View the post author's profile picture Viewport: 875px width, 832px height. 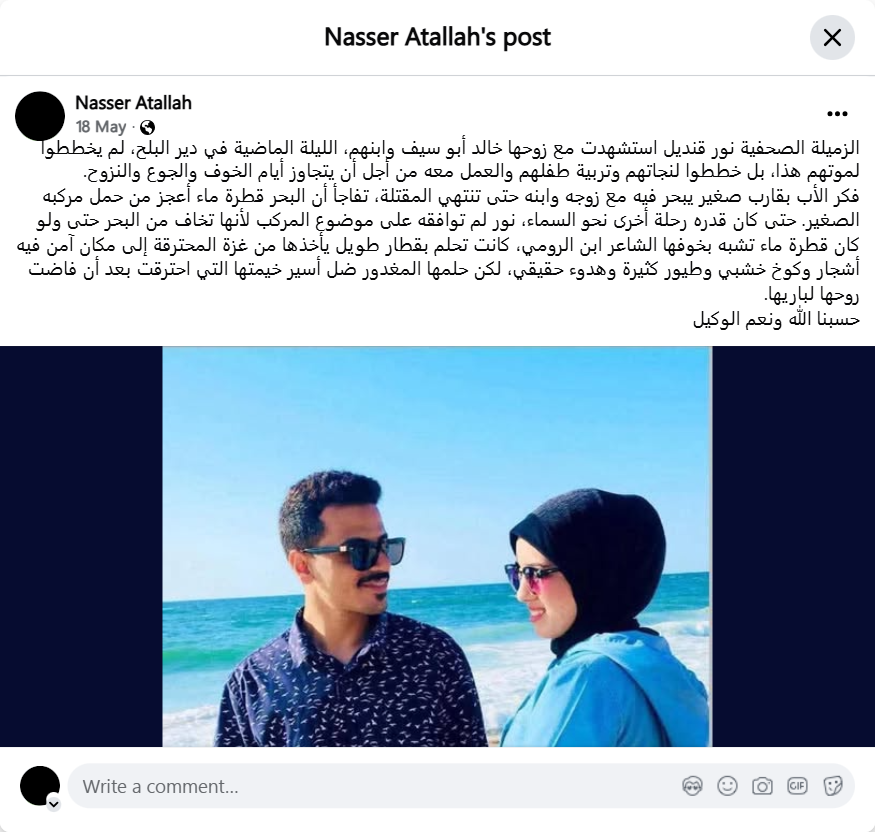pyautogui.click(x=40, y=116)
